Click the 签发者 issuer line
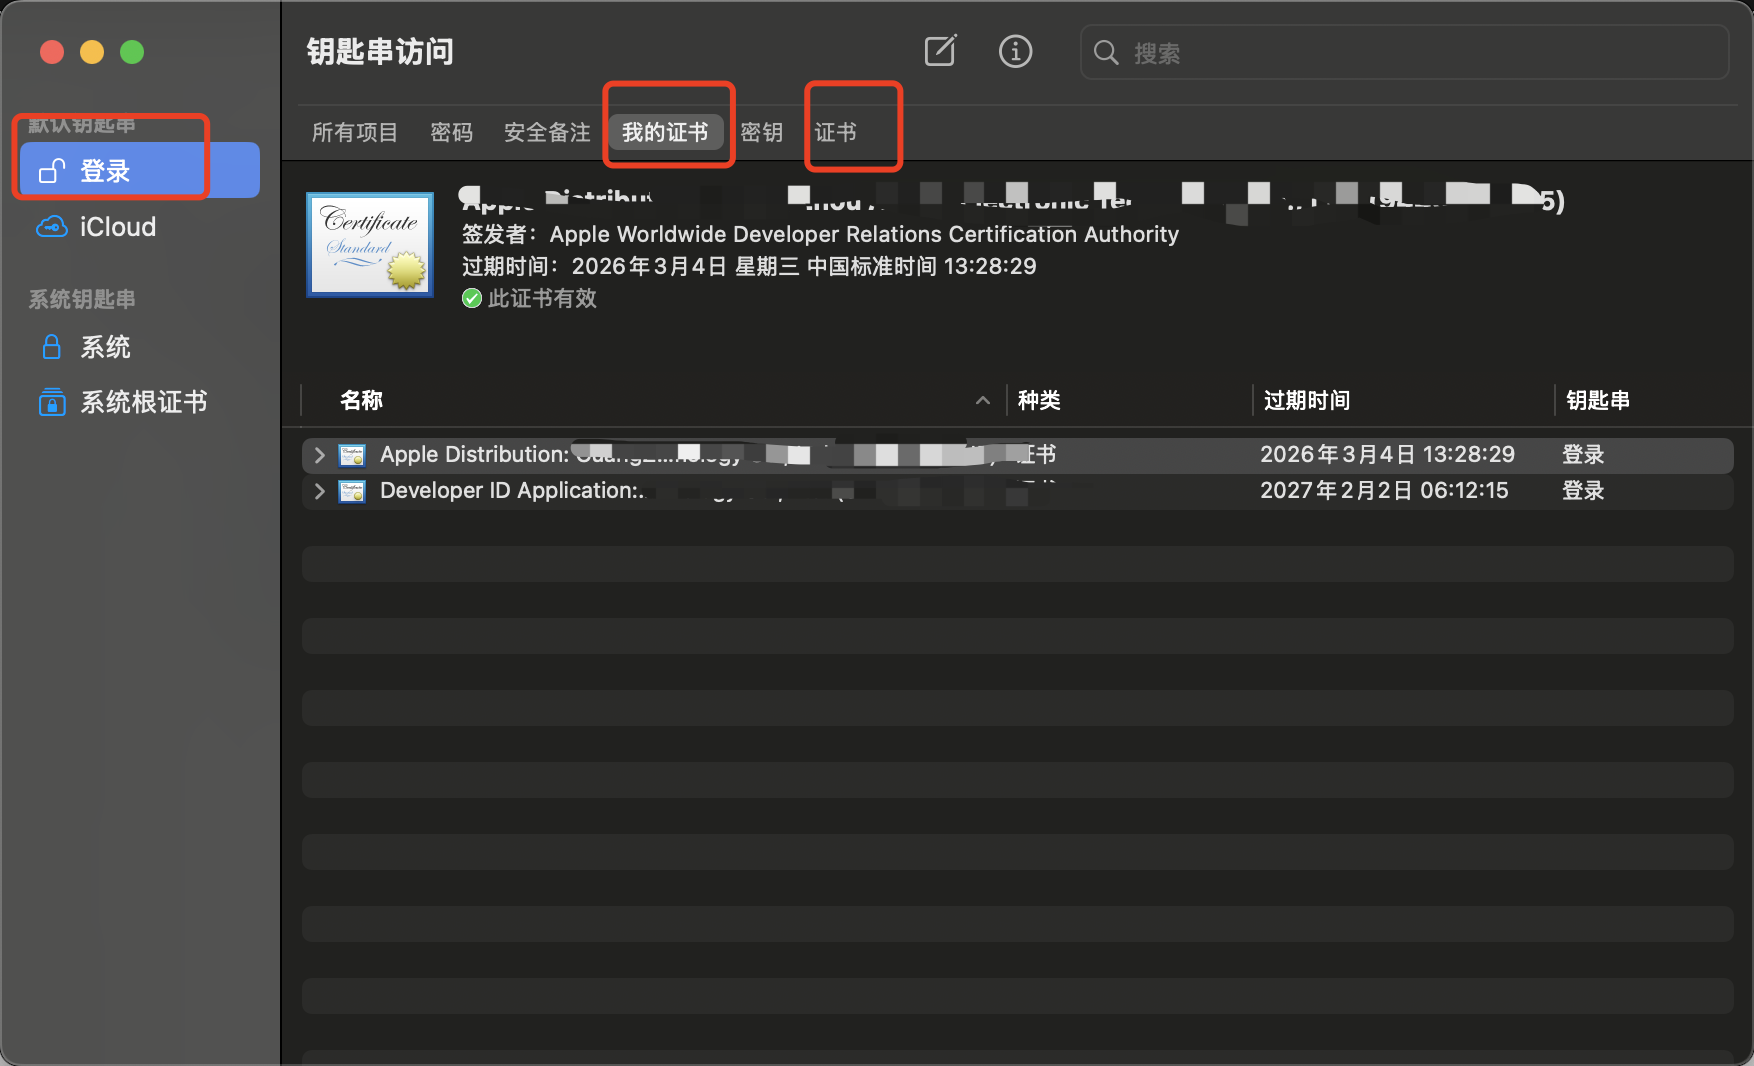Screen dimensions: 1754x1066 coord(820,234)
